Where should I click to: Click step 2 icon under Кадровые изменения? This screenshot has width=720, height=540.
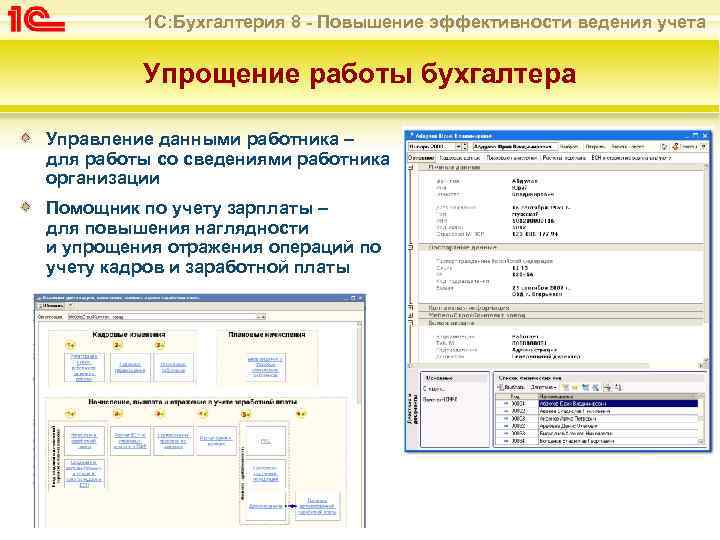click(118, 345)
